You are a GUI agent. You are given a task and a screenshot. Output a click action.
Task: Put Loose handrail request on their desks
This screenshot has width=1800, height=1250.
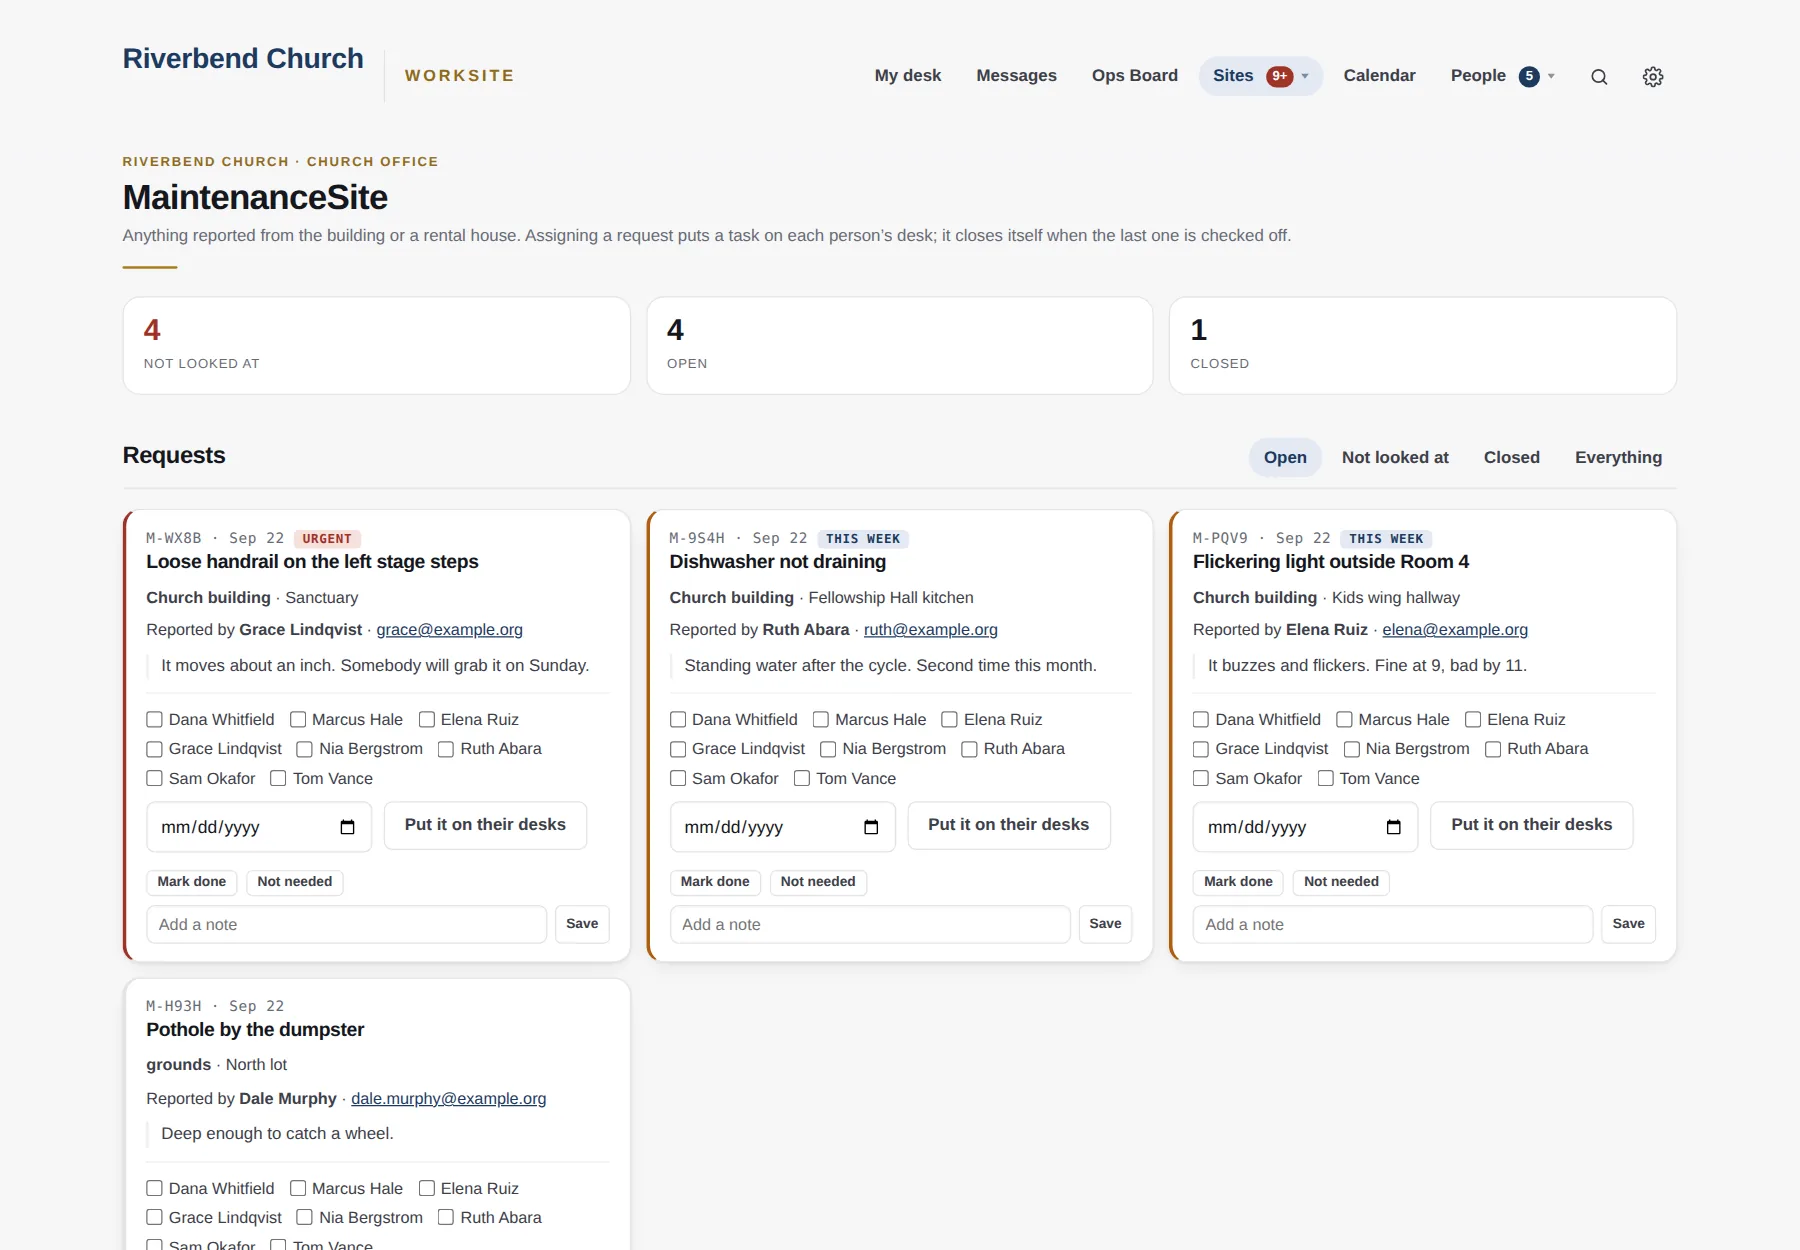485,825
